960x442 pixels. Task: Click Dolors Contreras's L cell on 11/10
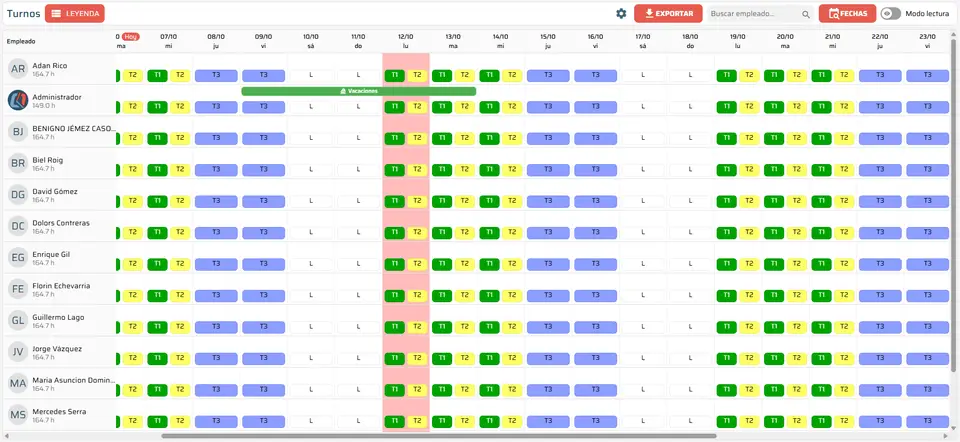tap(358, 233)
